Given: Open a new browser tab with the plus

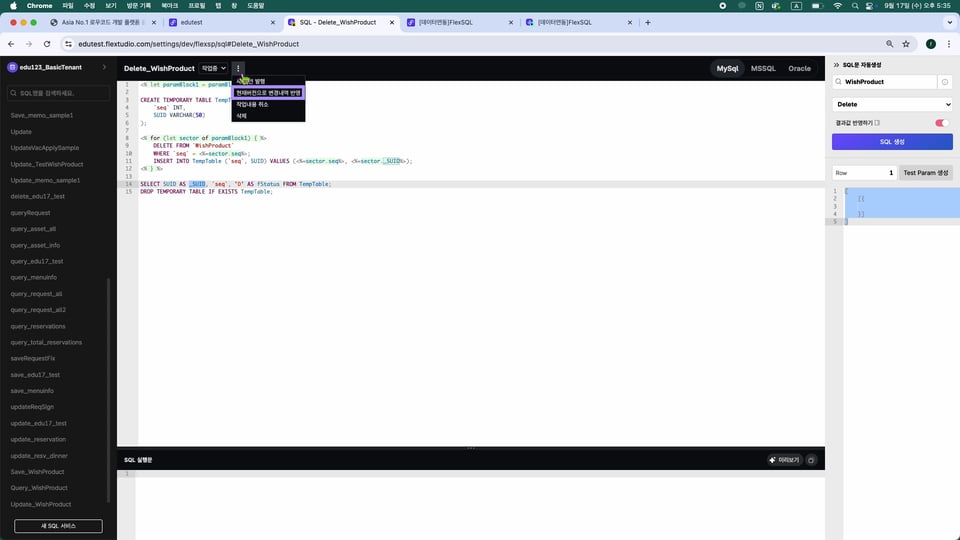Looking at the screenshot, I should click(648, 23).
